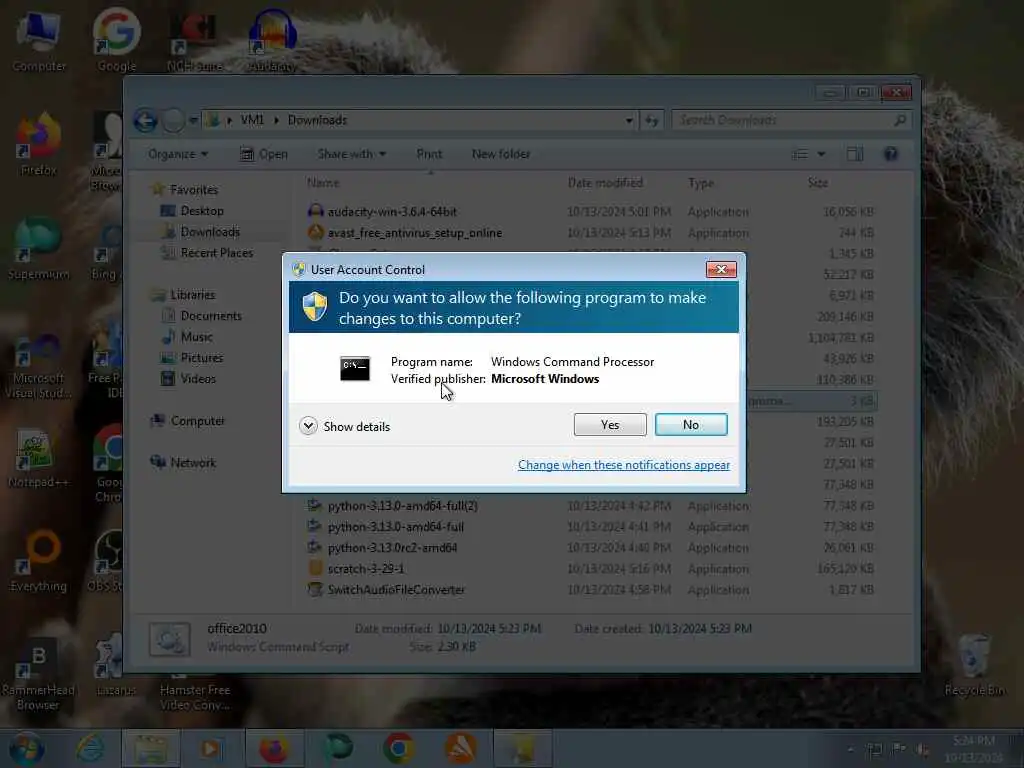Open Windows Media Player from taskbar
1024x768 pixels.
211,748
